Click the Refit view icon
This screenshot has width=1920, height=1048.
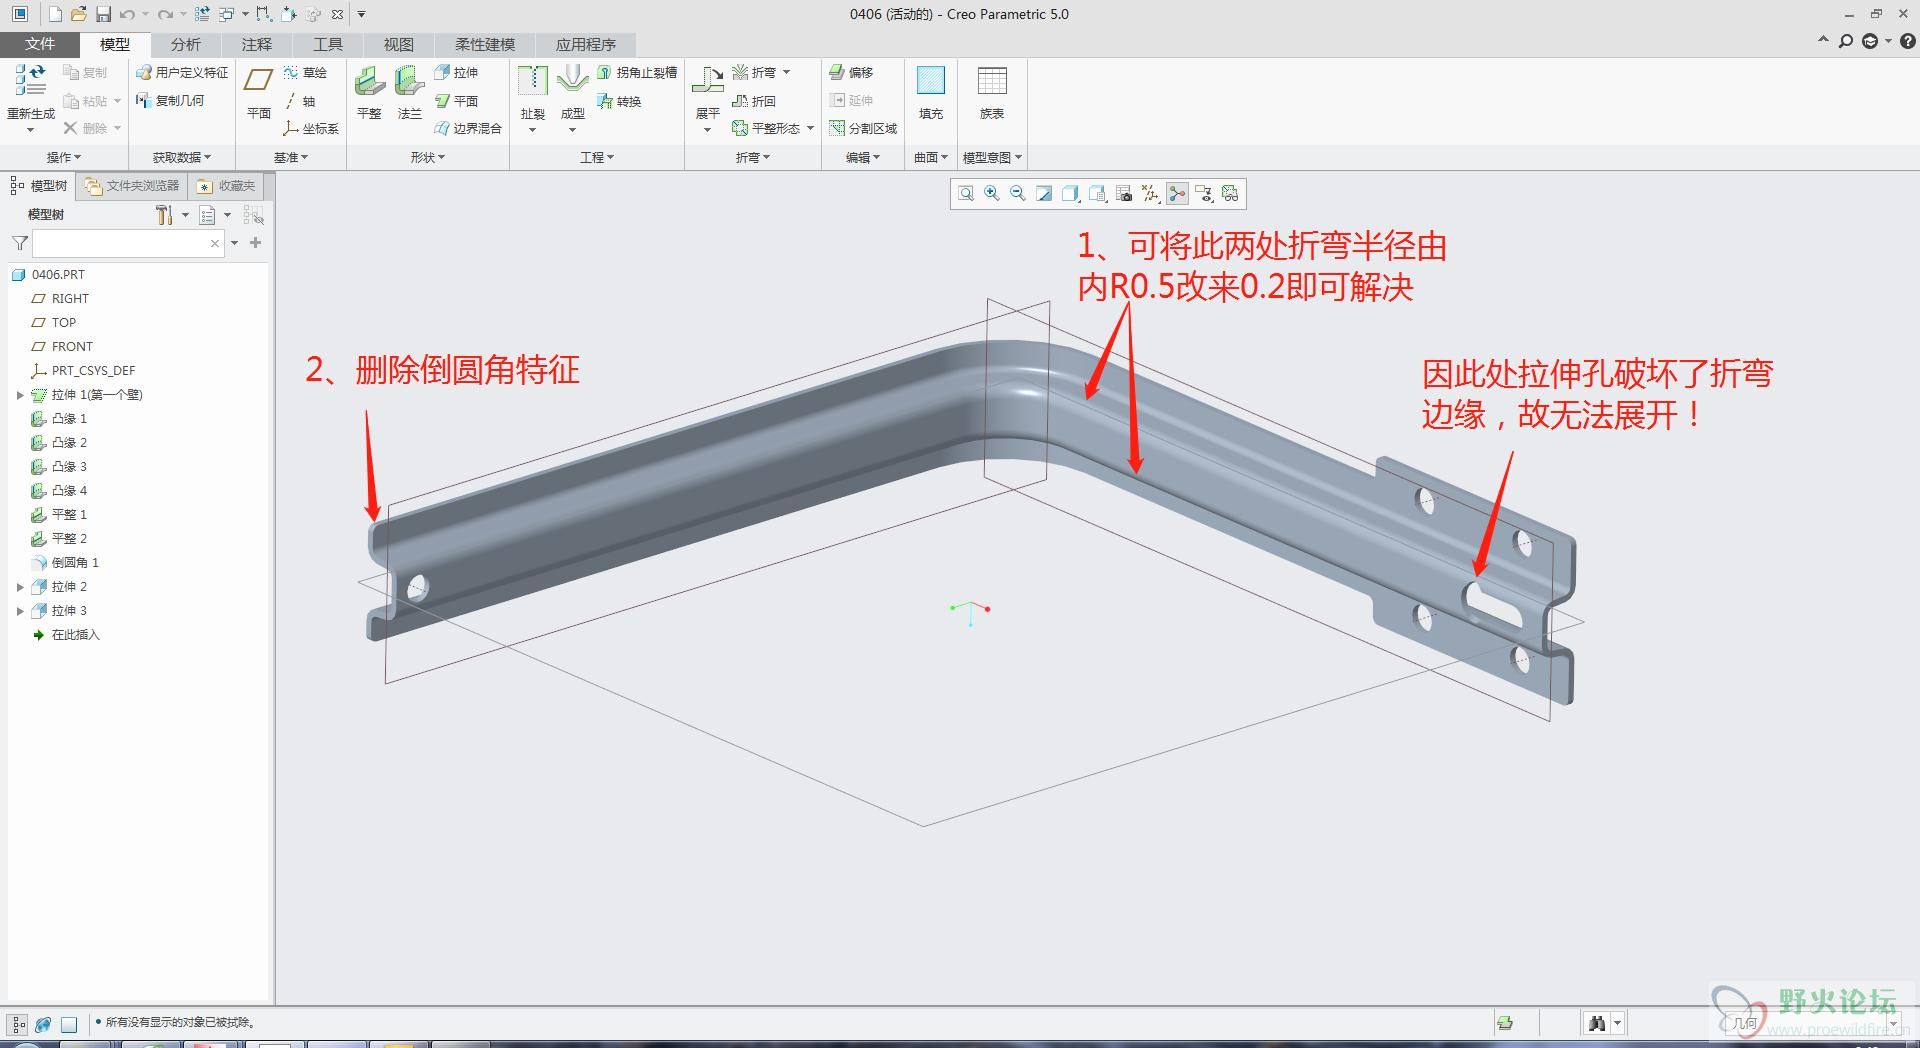pyautogui.click(x=965, y=193)
